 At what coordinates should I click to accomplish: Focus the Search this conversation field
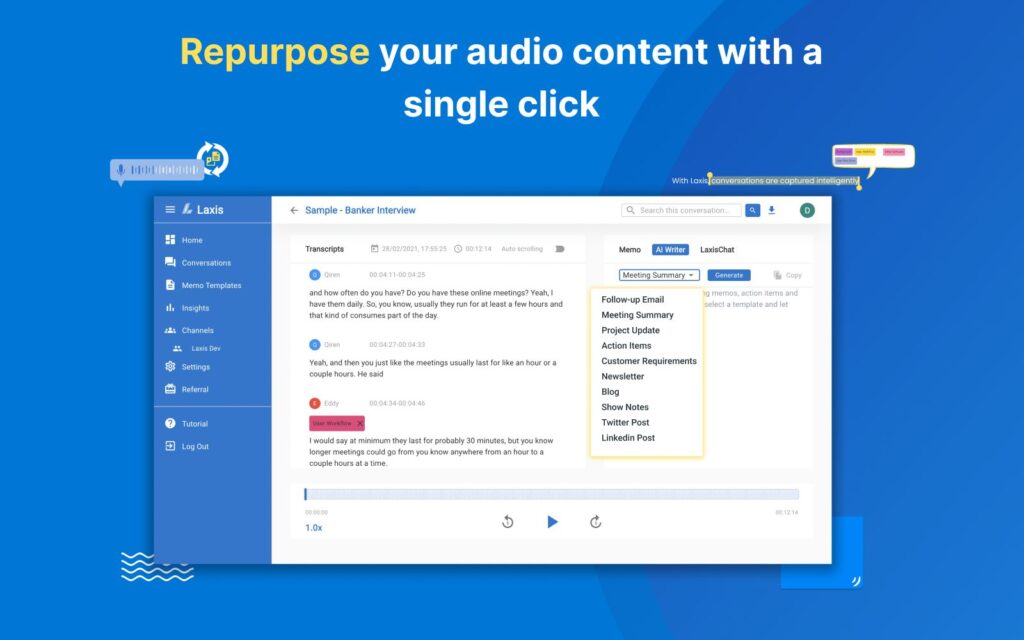(x=681, y=210)
